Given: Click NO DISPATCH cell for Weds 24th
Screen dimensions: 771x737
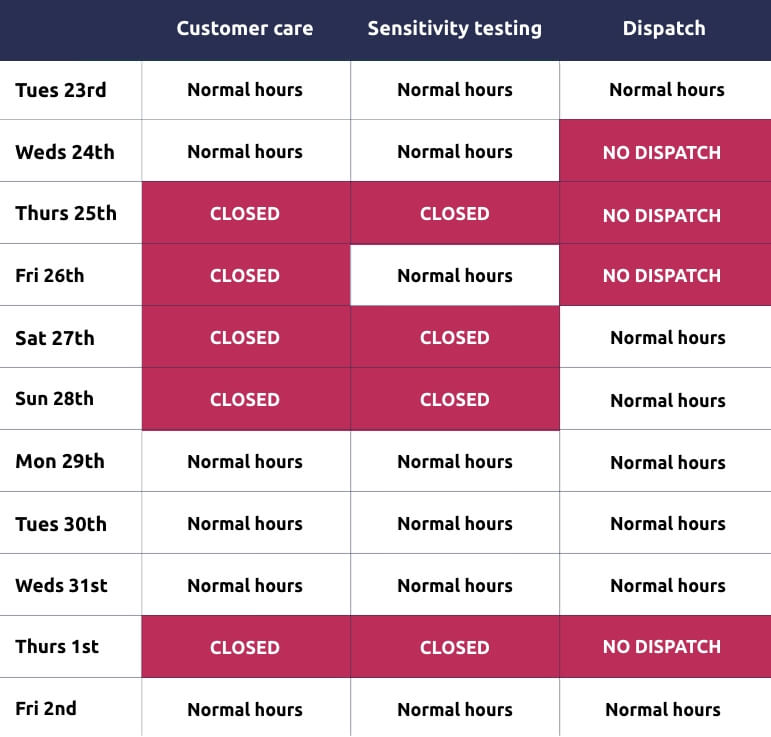Looking at the screenshot, I should pyautogui.click(x=662, y=153).
